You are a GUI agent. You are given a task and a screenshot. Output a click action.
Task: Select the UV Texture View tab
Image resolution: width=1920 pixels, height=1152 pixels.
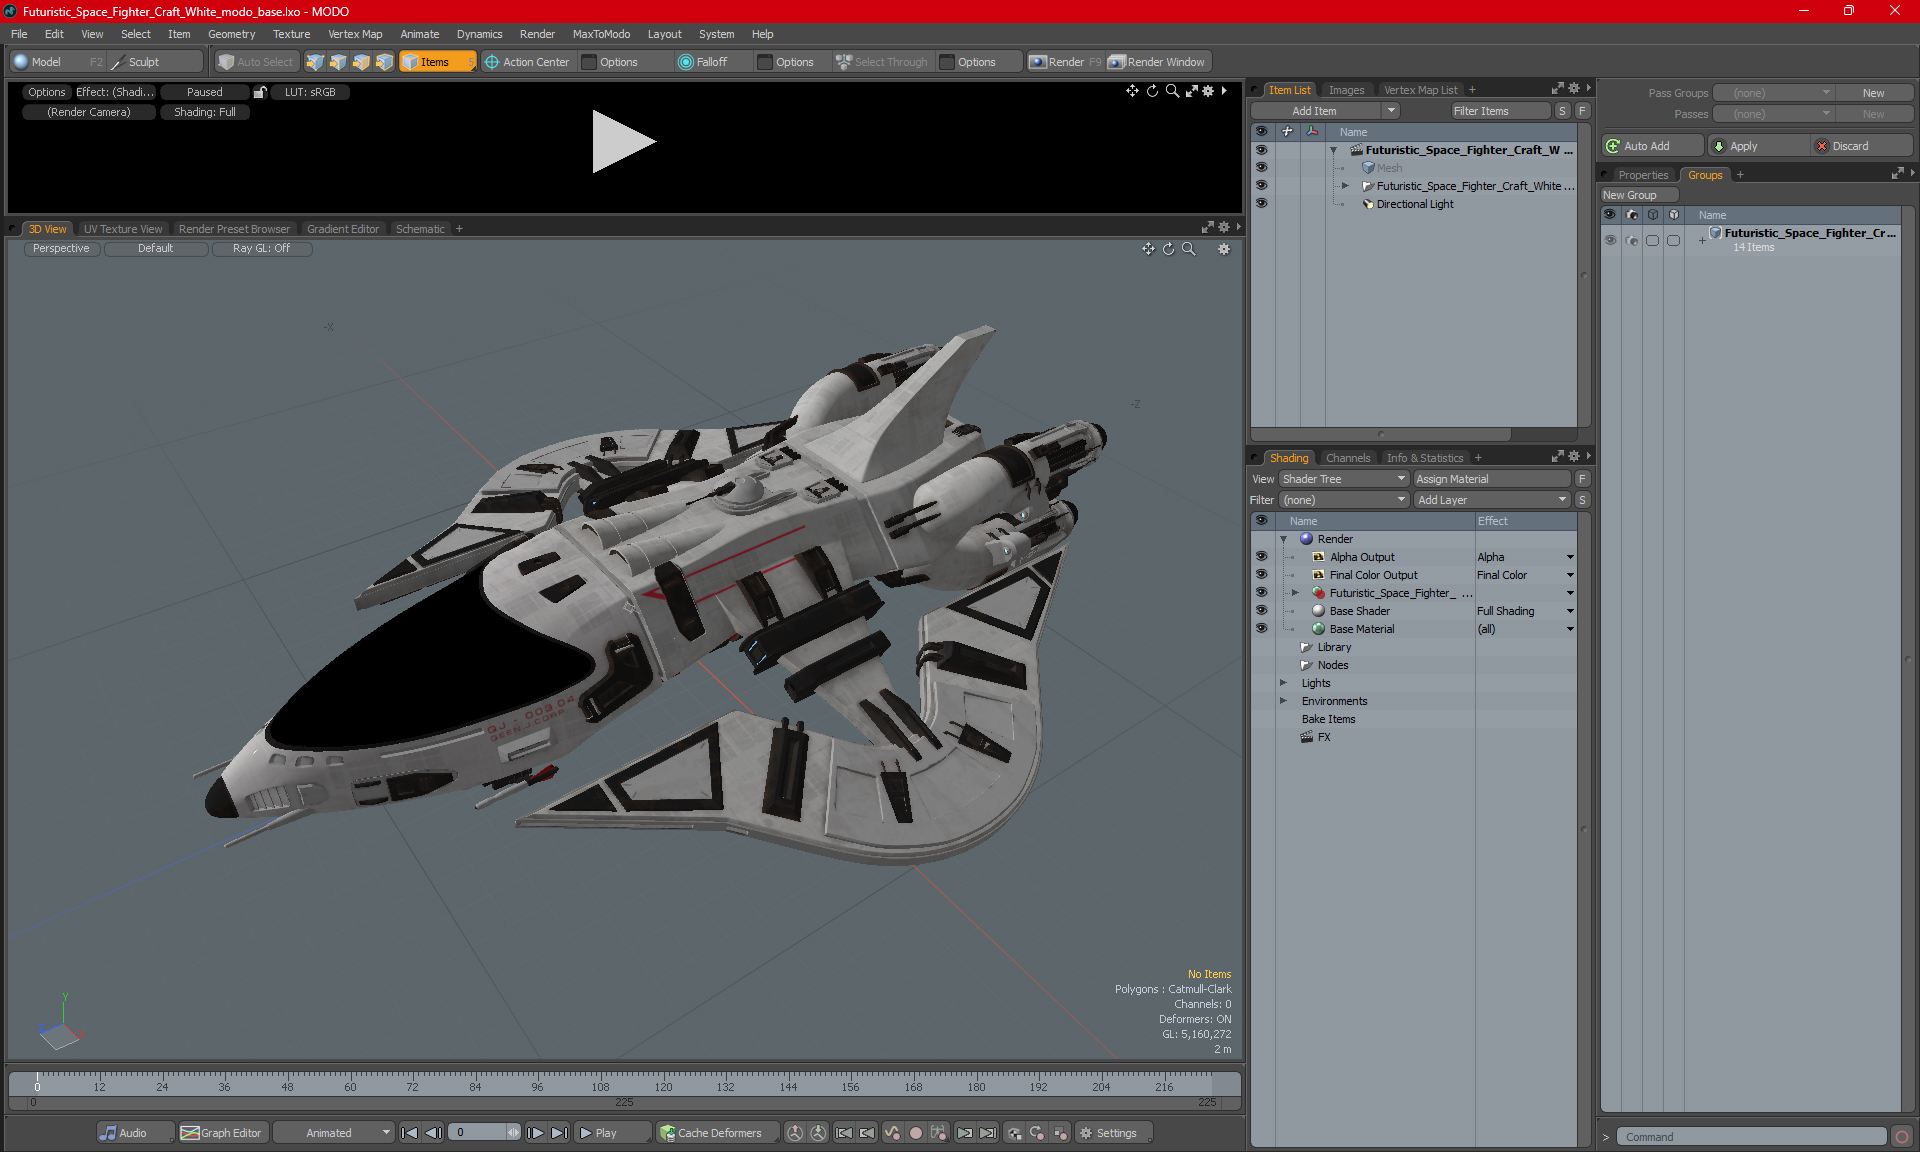(121, 229)
